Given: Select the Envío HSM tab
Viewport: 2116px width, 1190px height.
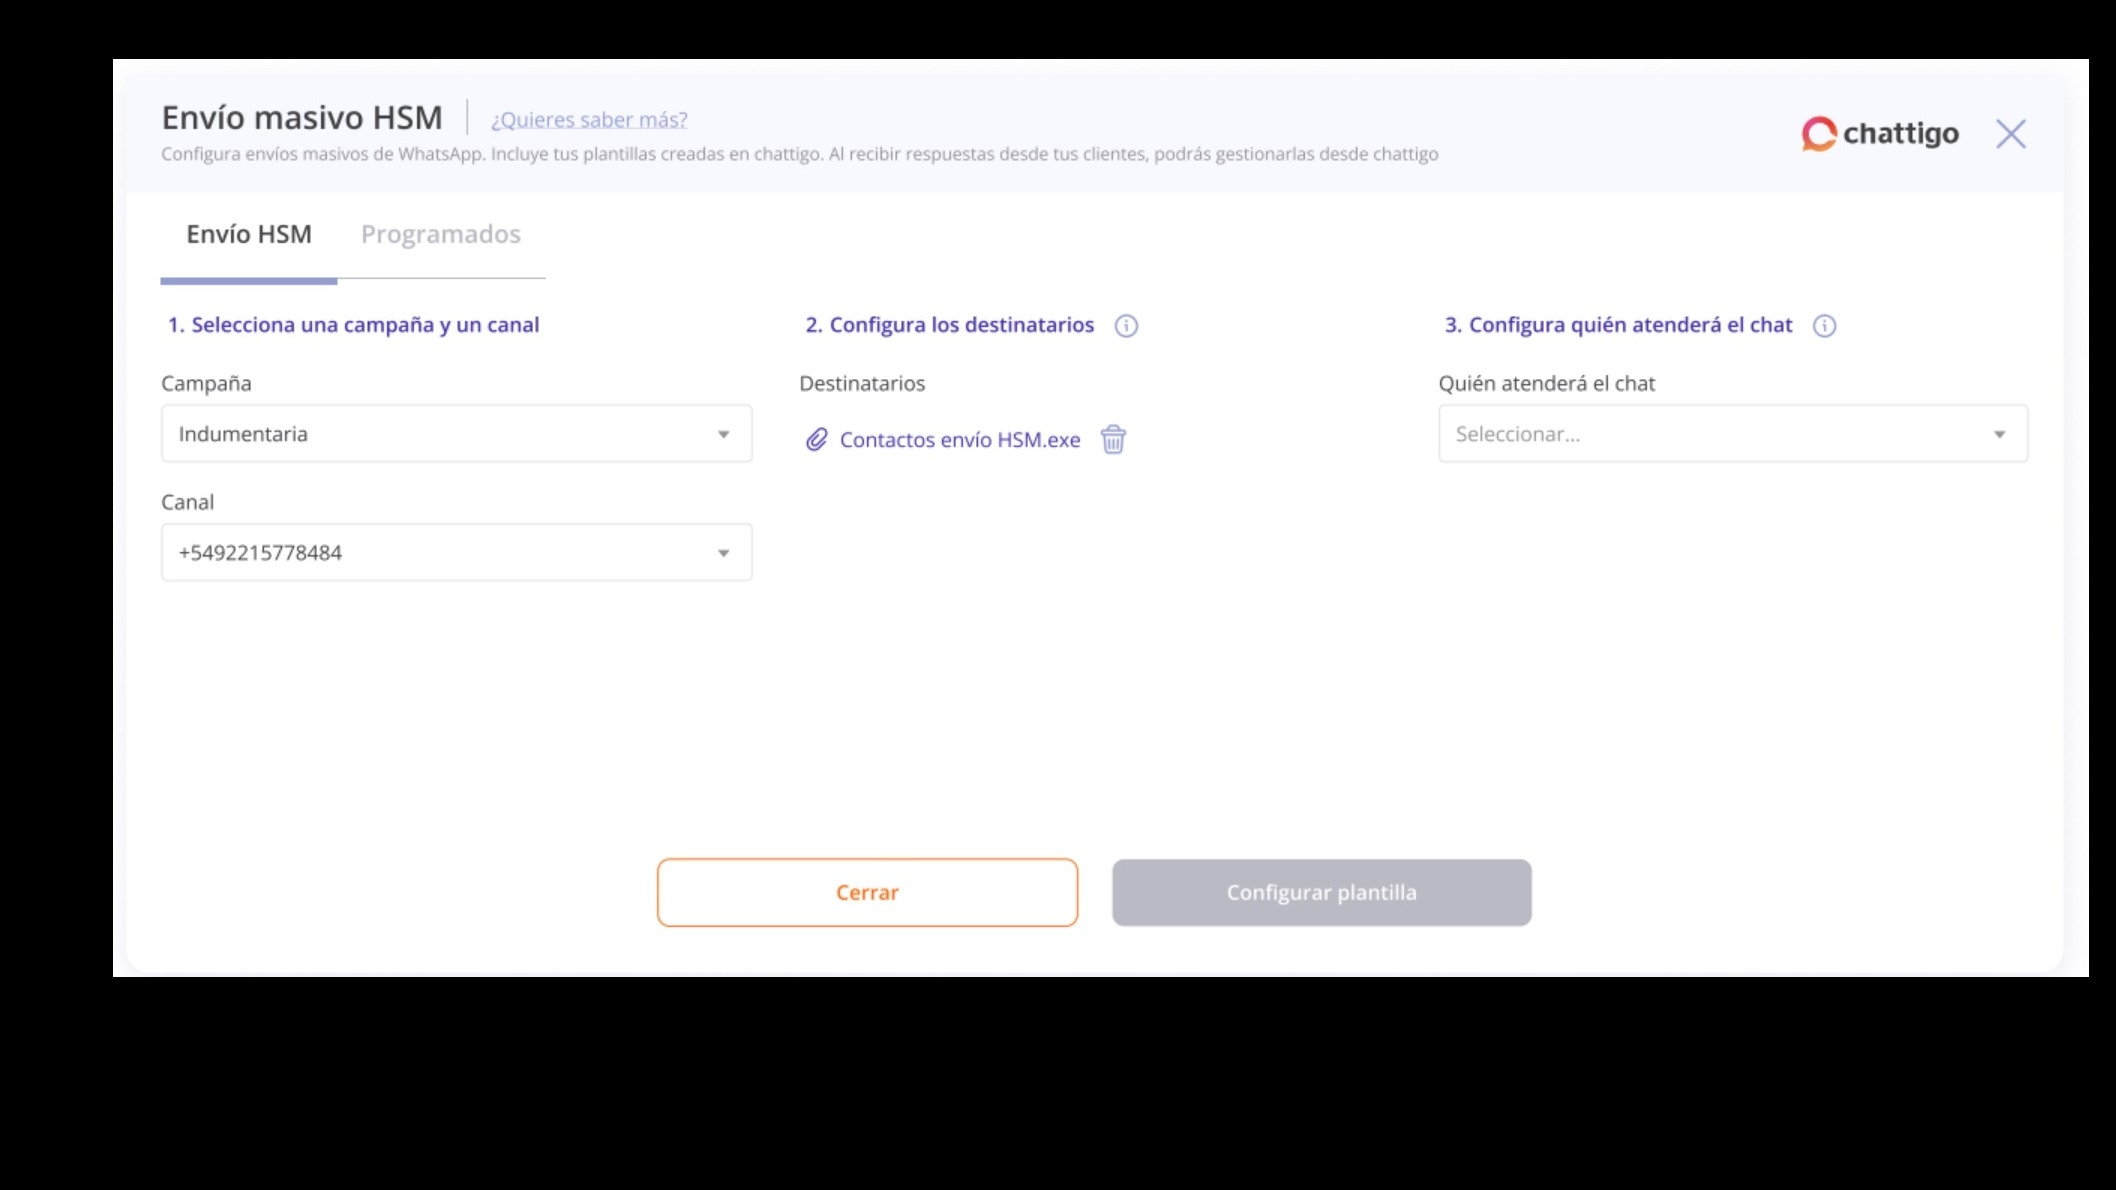Looking at the screenshot, I should 249,234.
